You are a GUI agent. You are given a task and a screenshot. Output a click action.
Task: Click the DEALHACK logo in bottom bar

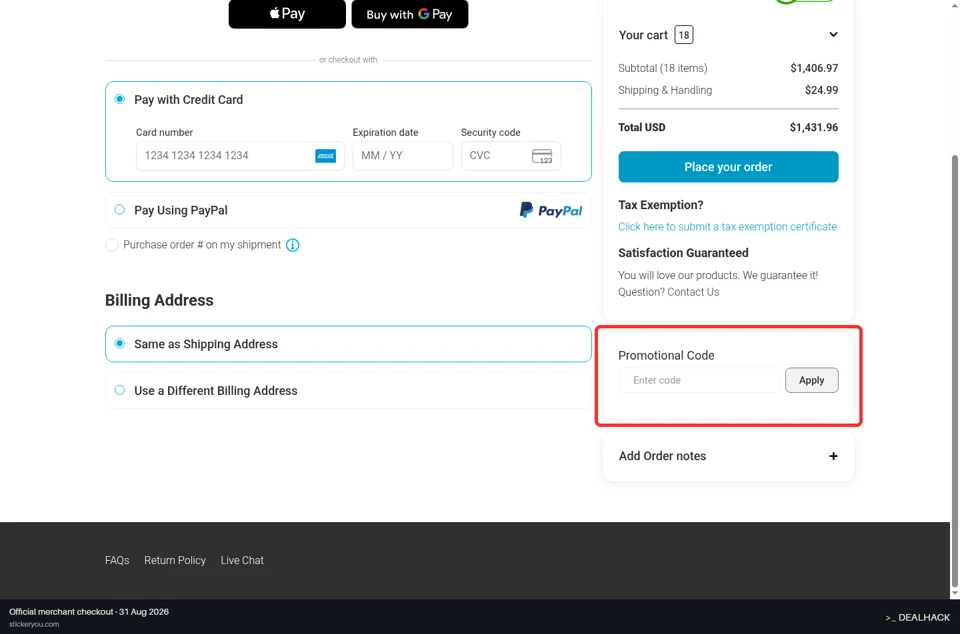point(918,617)
